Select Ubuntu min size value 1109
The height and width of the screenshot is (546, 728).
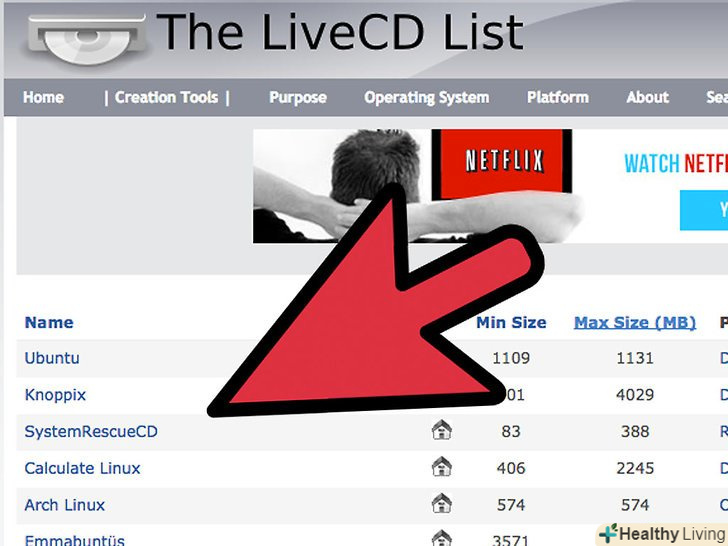(511, 358)
